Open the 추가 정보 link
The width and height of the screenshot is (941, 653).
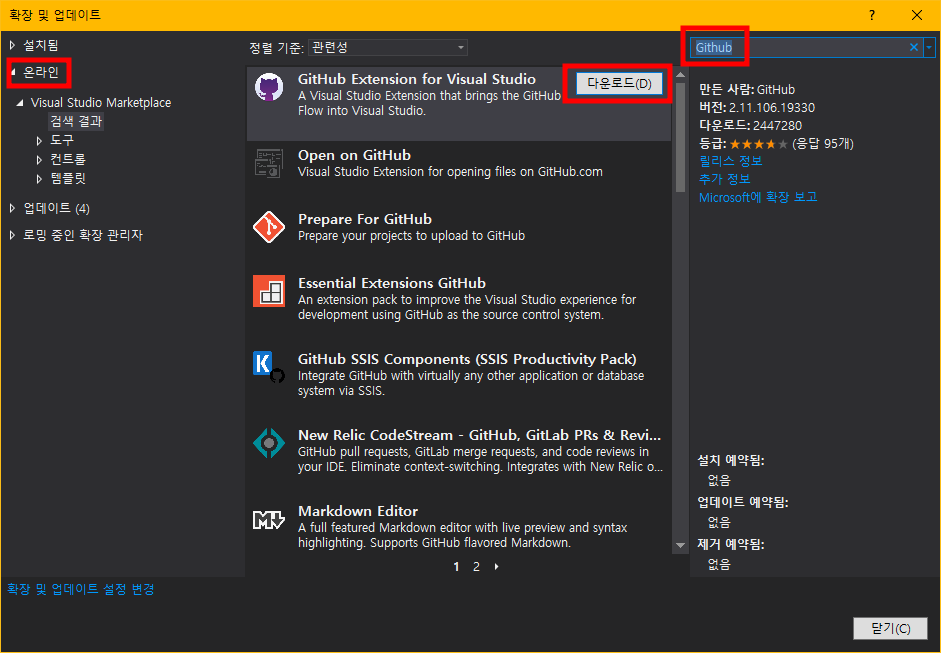(x=724, y=179)
